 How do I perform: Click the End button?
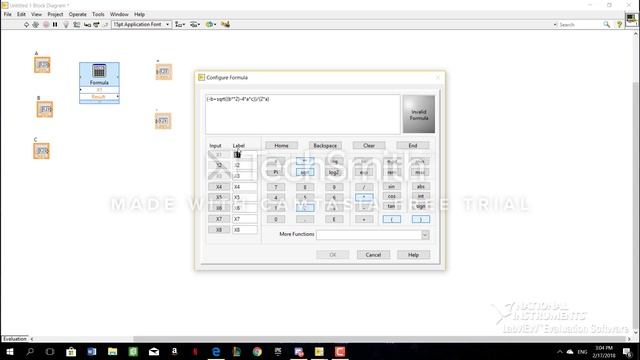coord(413,146)
